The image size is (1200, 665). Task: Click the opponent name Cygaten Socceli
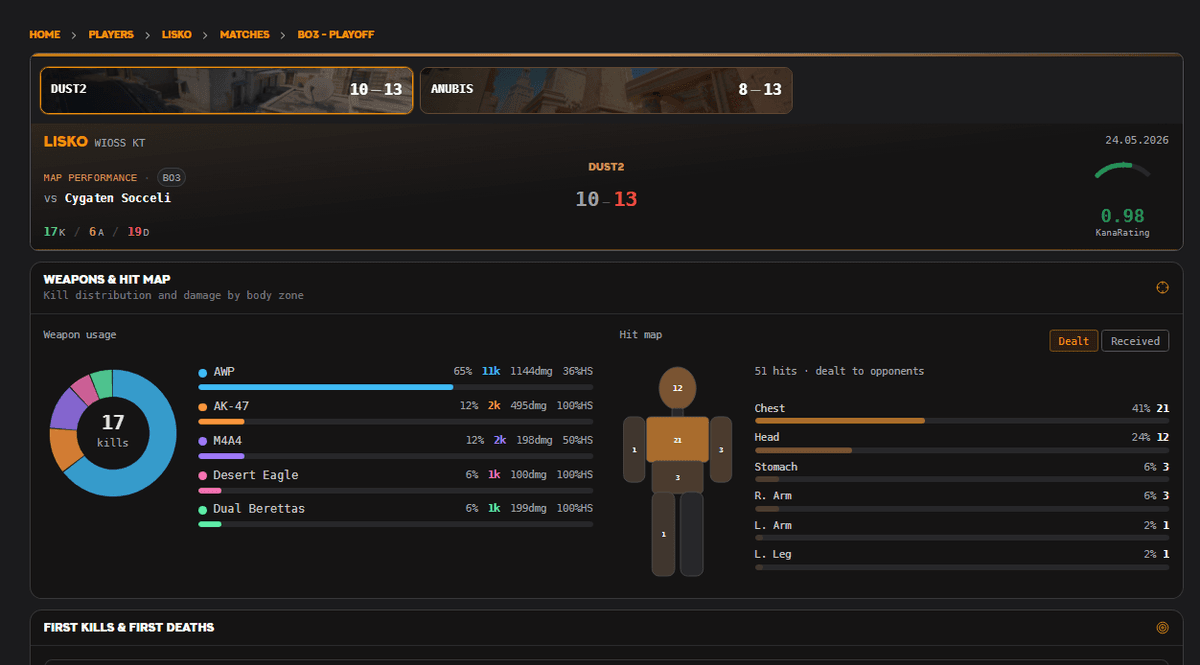[117, 198]
